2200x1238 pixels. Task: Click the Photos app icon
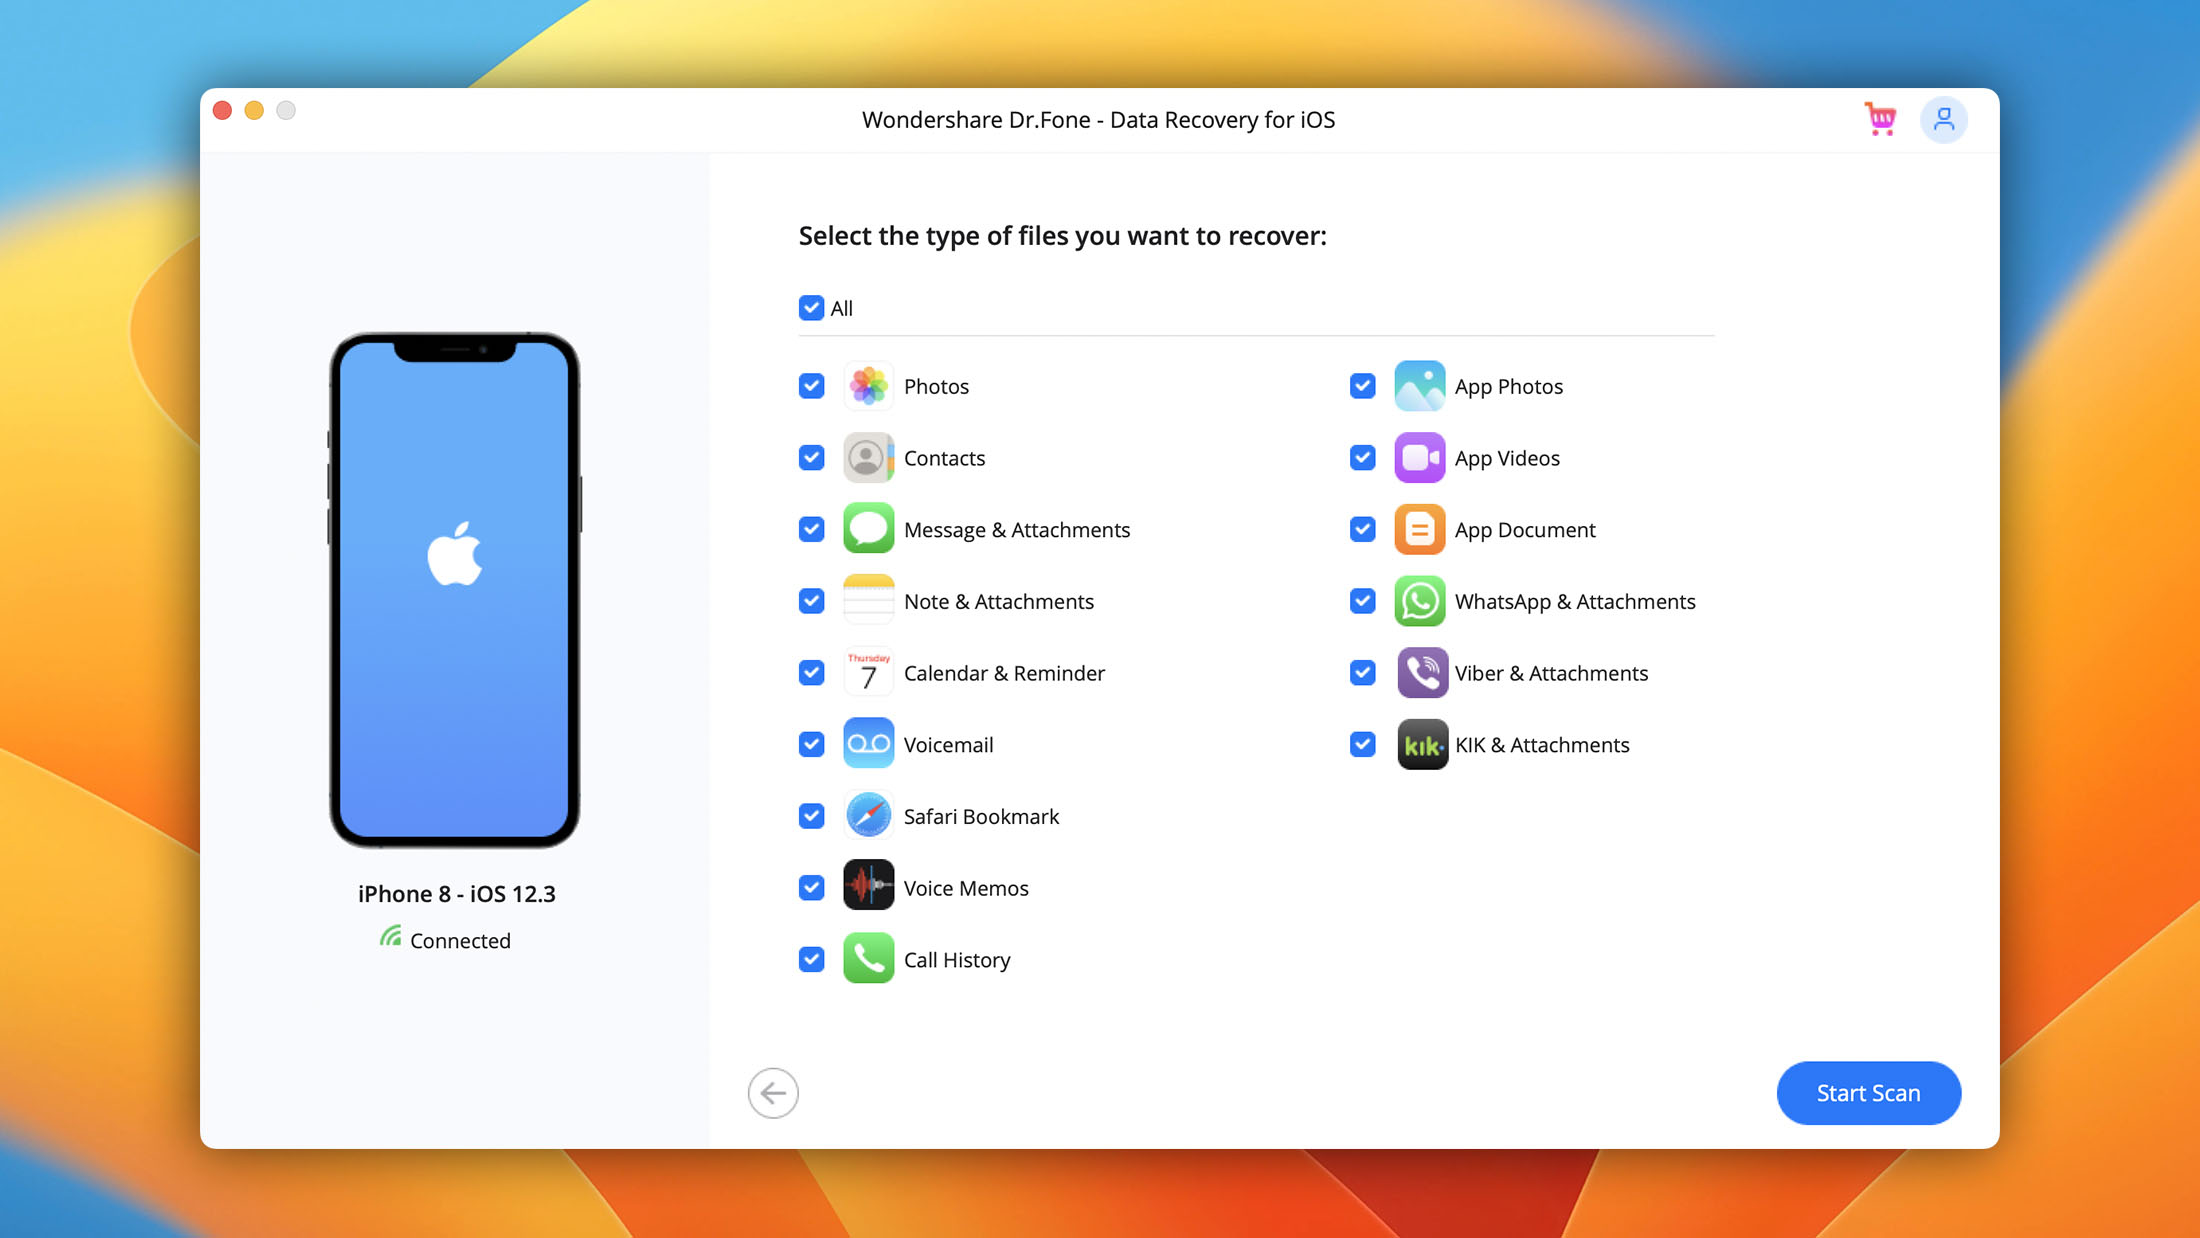(868, 386)
